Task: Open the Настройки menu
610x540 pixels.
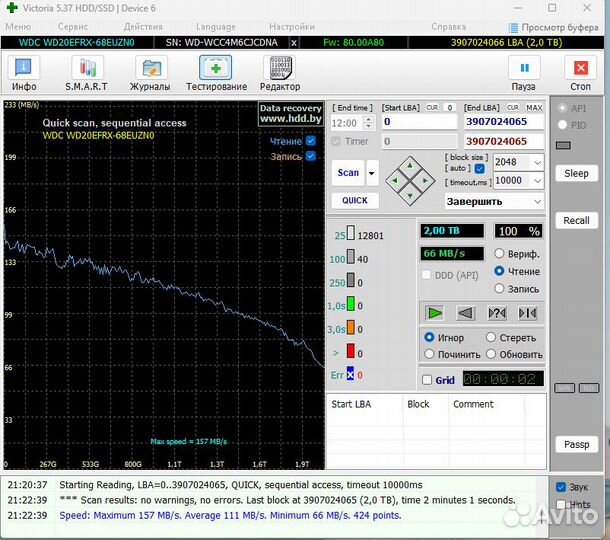Action: coord(291,27)
